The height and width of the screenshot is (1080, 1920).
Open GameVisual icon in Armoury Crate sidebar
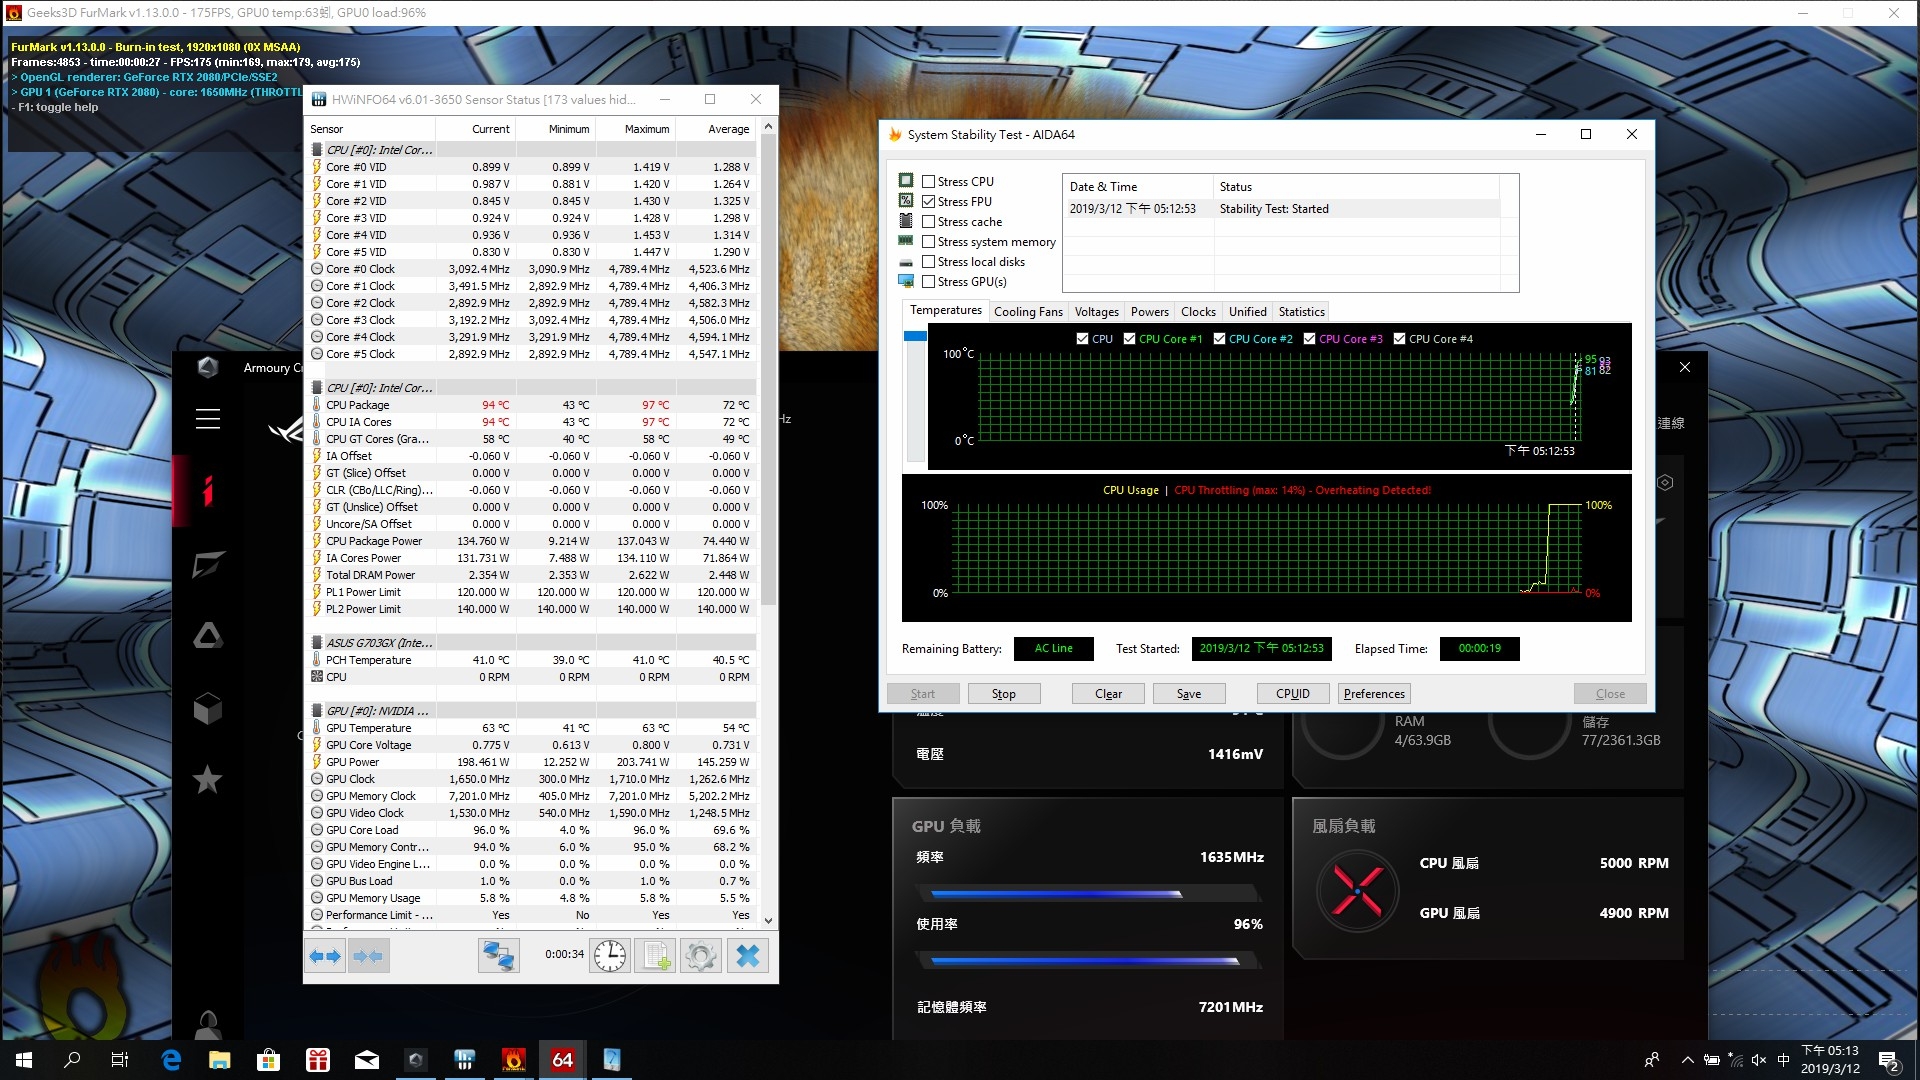coord(208,564)
